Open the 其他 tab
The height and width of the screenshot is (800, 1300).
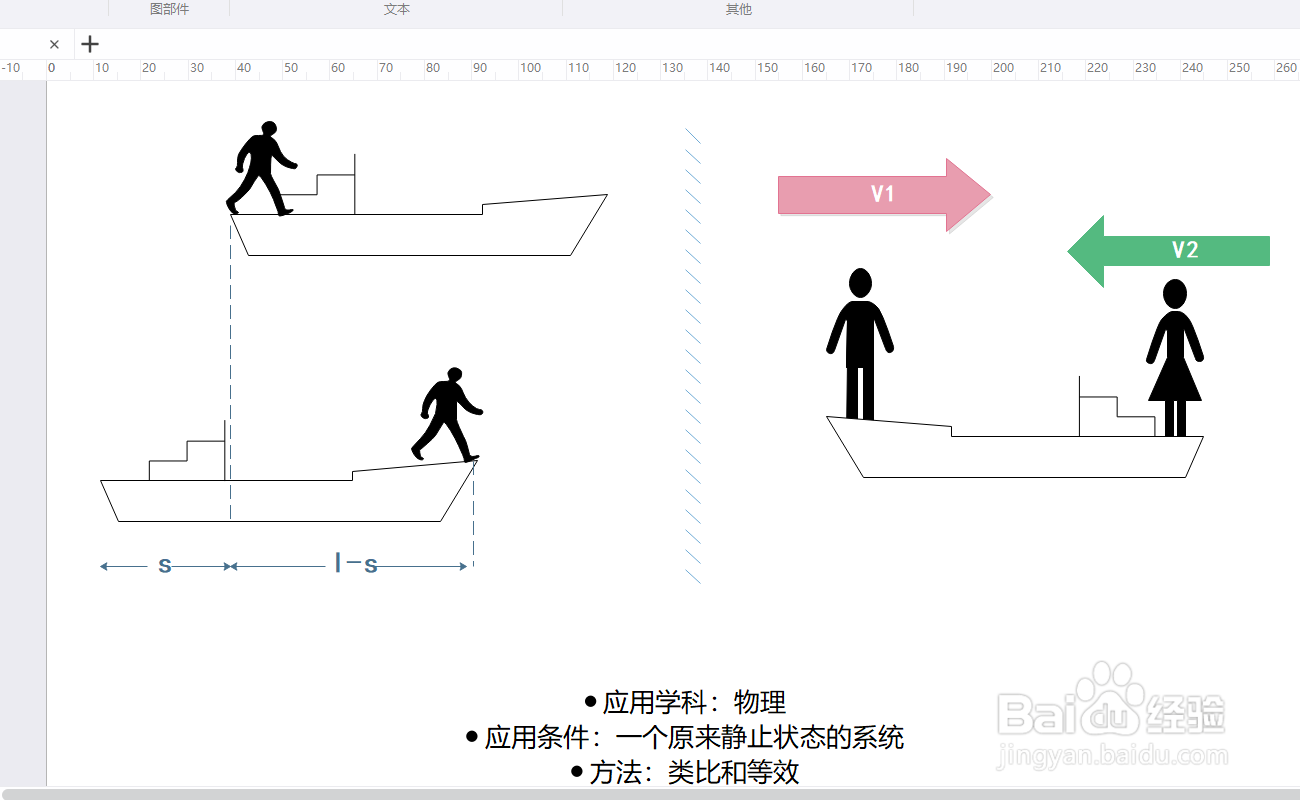738,9
